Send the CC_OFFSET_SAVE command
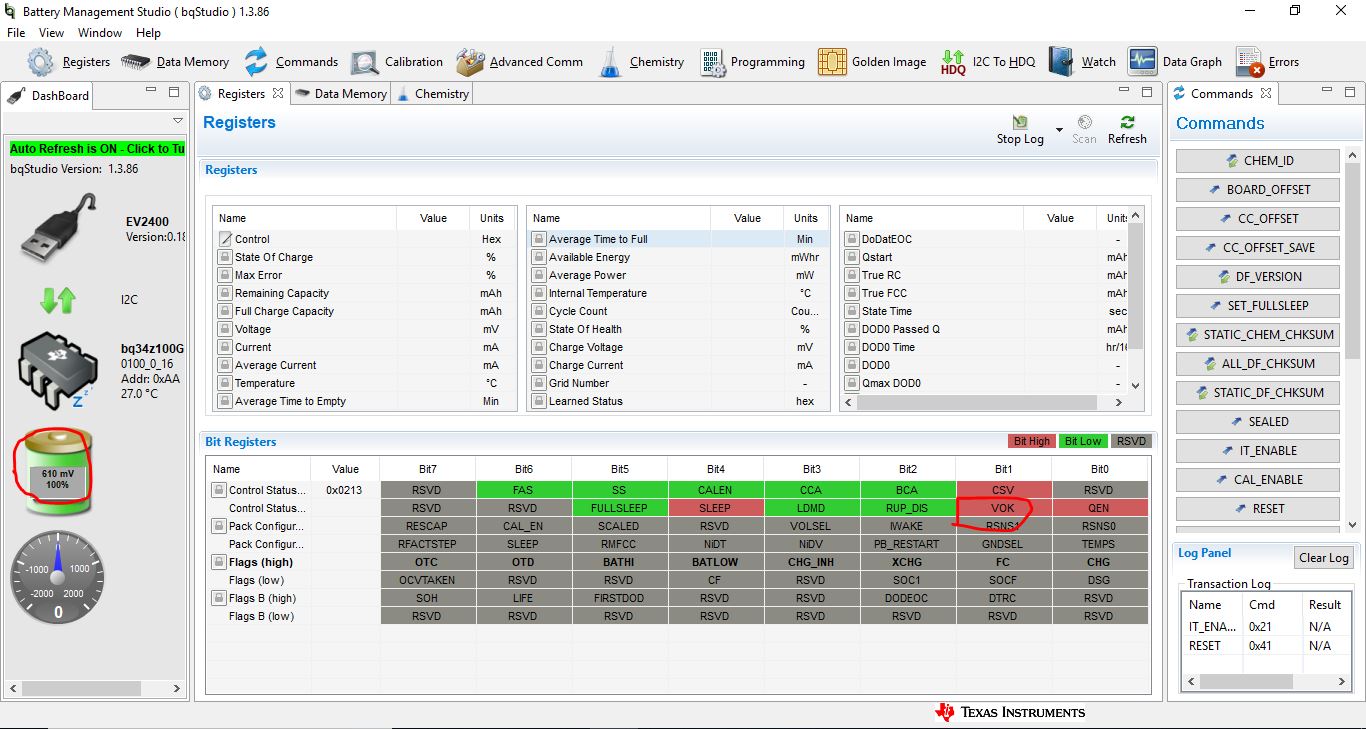 point(1258,247)
